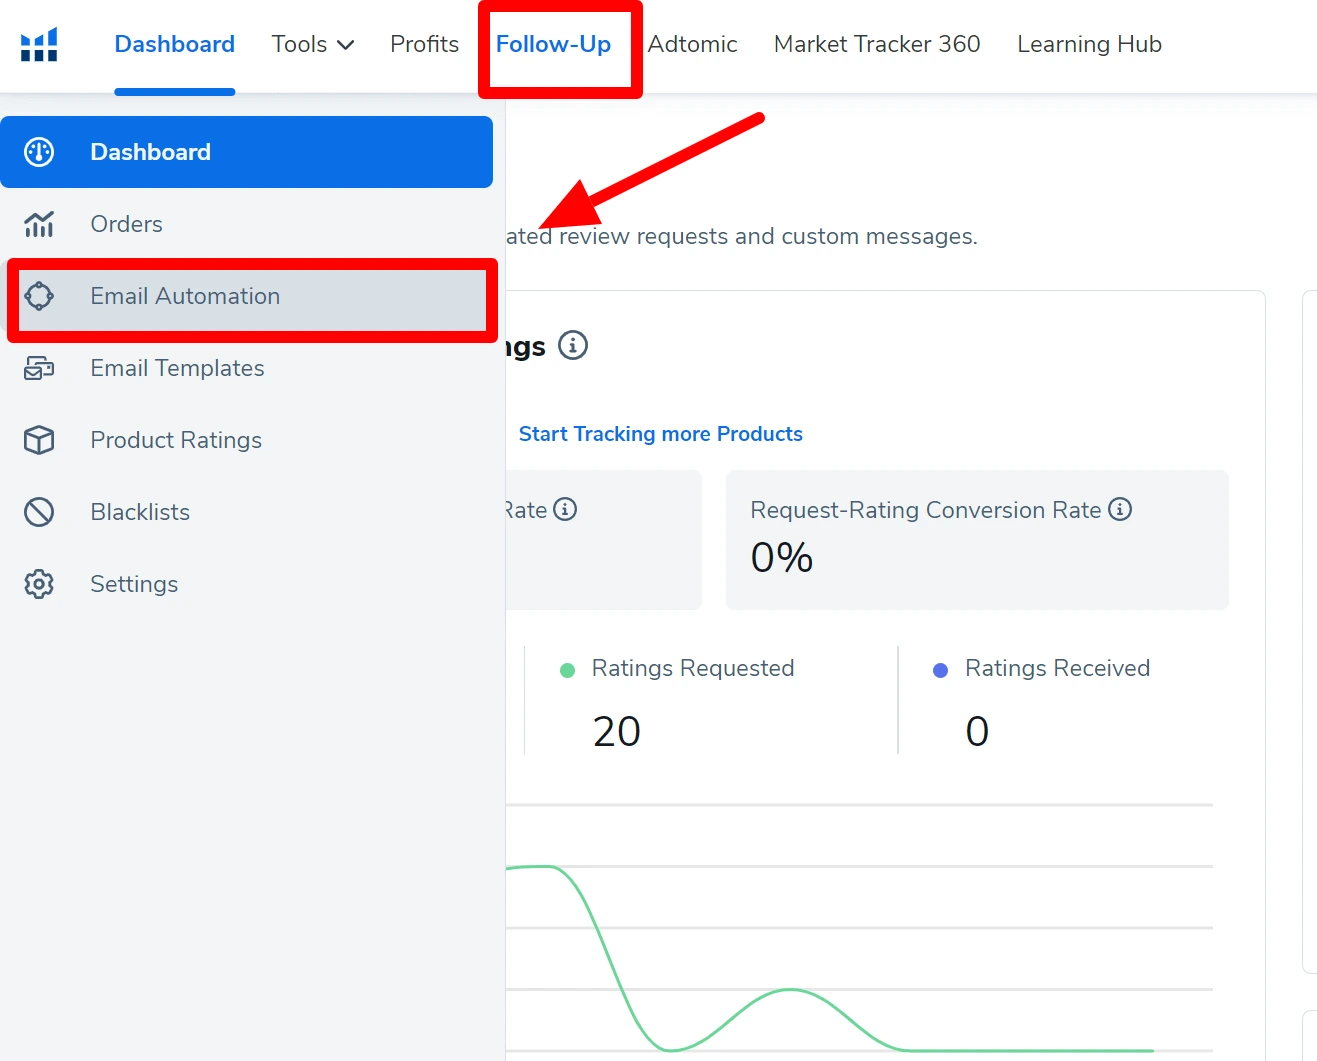Click the Dashboard gauge icon in sidebar
Image resolution: width=1317 pixels, height=1061 pixels.
point(39,152)
